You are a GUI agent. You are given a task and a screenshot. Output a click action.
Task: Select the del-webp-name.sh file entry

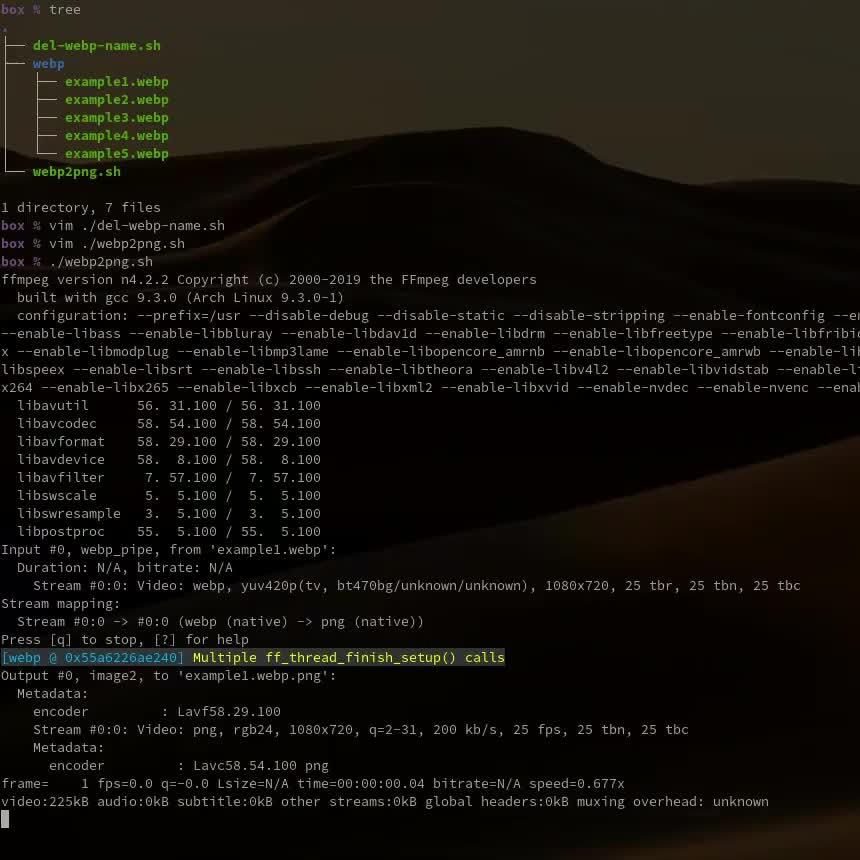(x=97, y=46)
